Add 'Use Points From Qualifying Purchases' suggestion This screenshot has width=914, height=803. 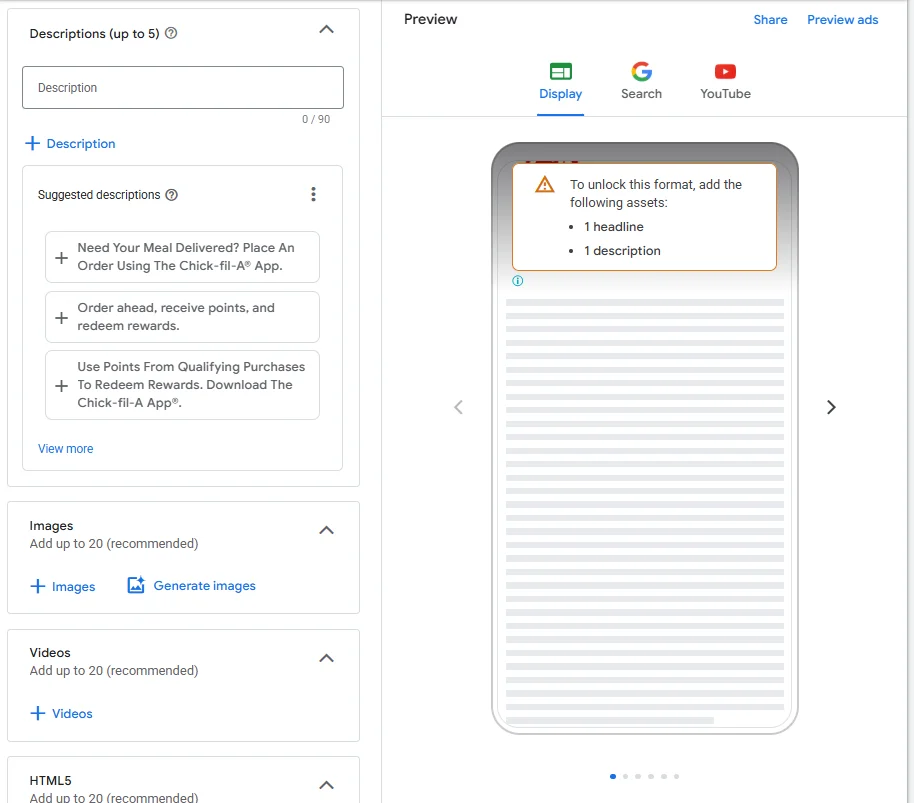point(182,385)
